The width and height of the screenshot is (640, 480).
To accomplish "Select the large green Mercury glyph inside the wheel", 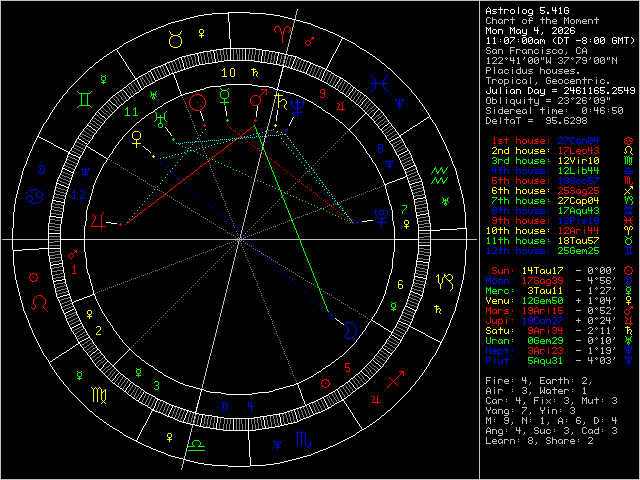I will tap(224, 96).
